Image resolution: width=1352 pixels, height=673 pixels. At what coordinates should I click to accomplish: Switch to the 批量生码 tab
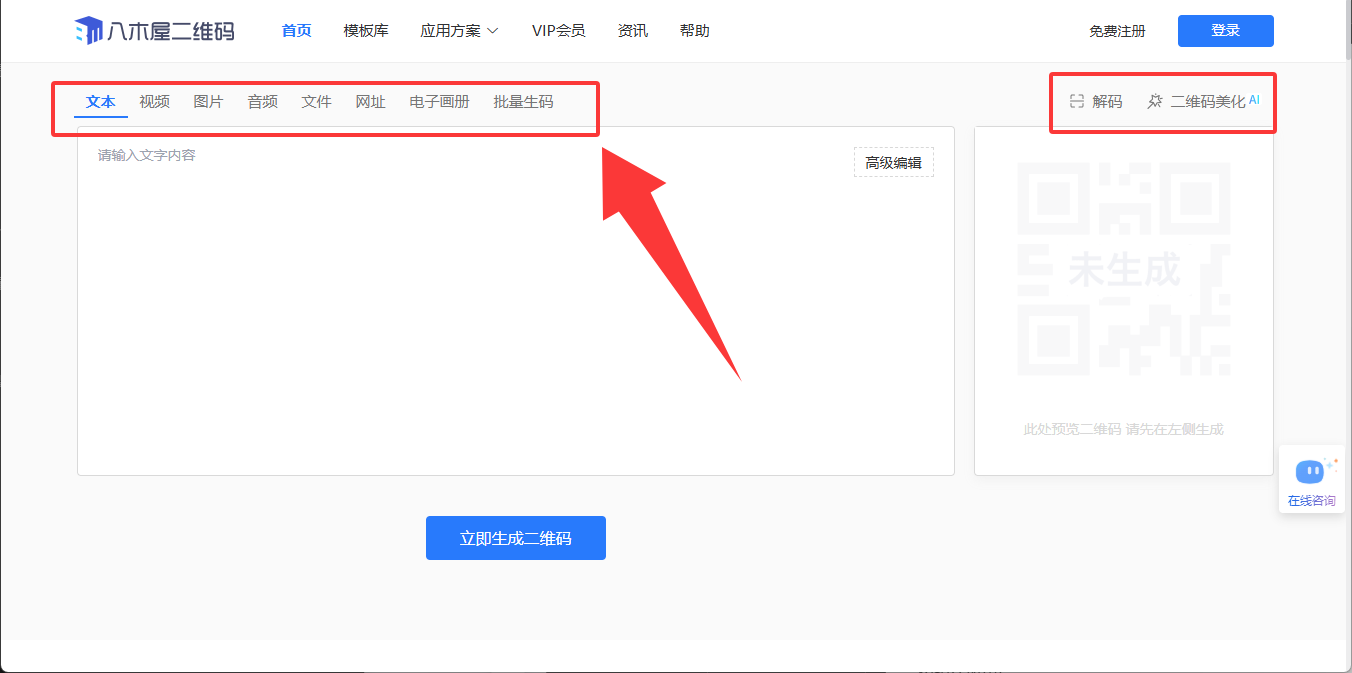(523, 101)
